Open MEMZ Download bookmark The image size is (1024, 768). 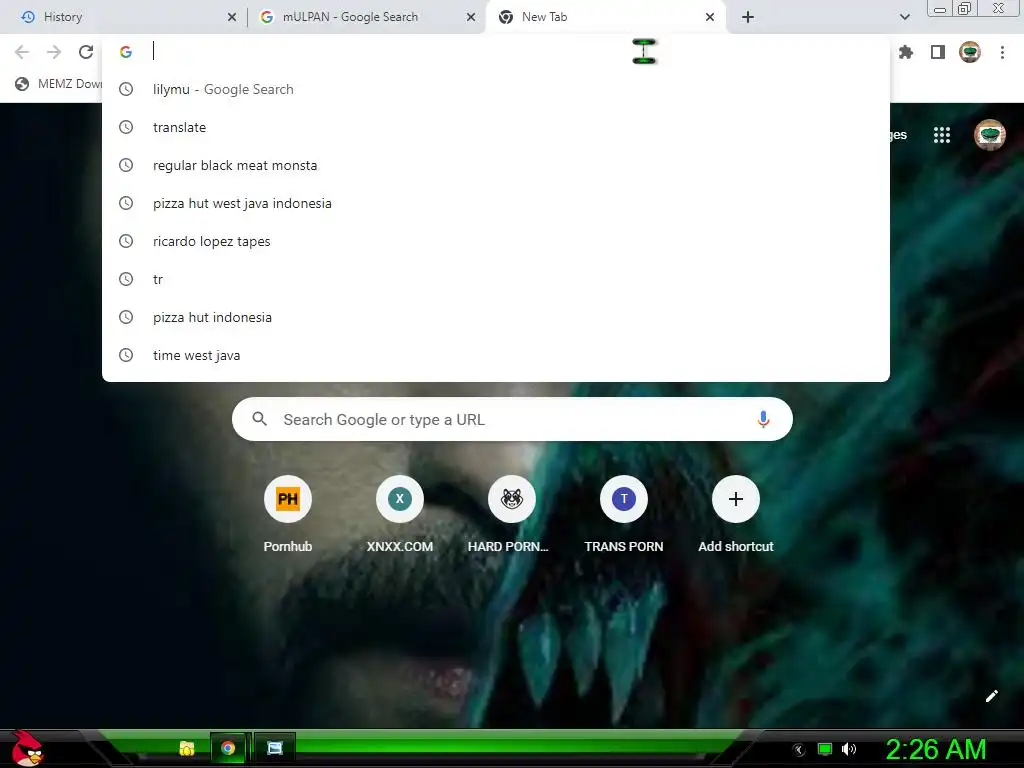(58, 84)
